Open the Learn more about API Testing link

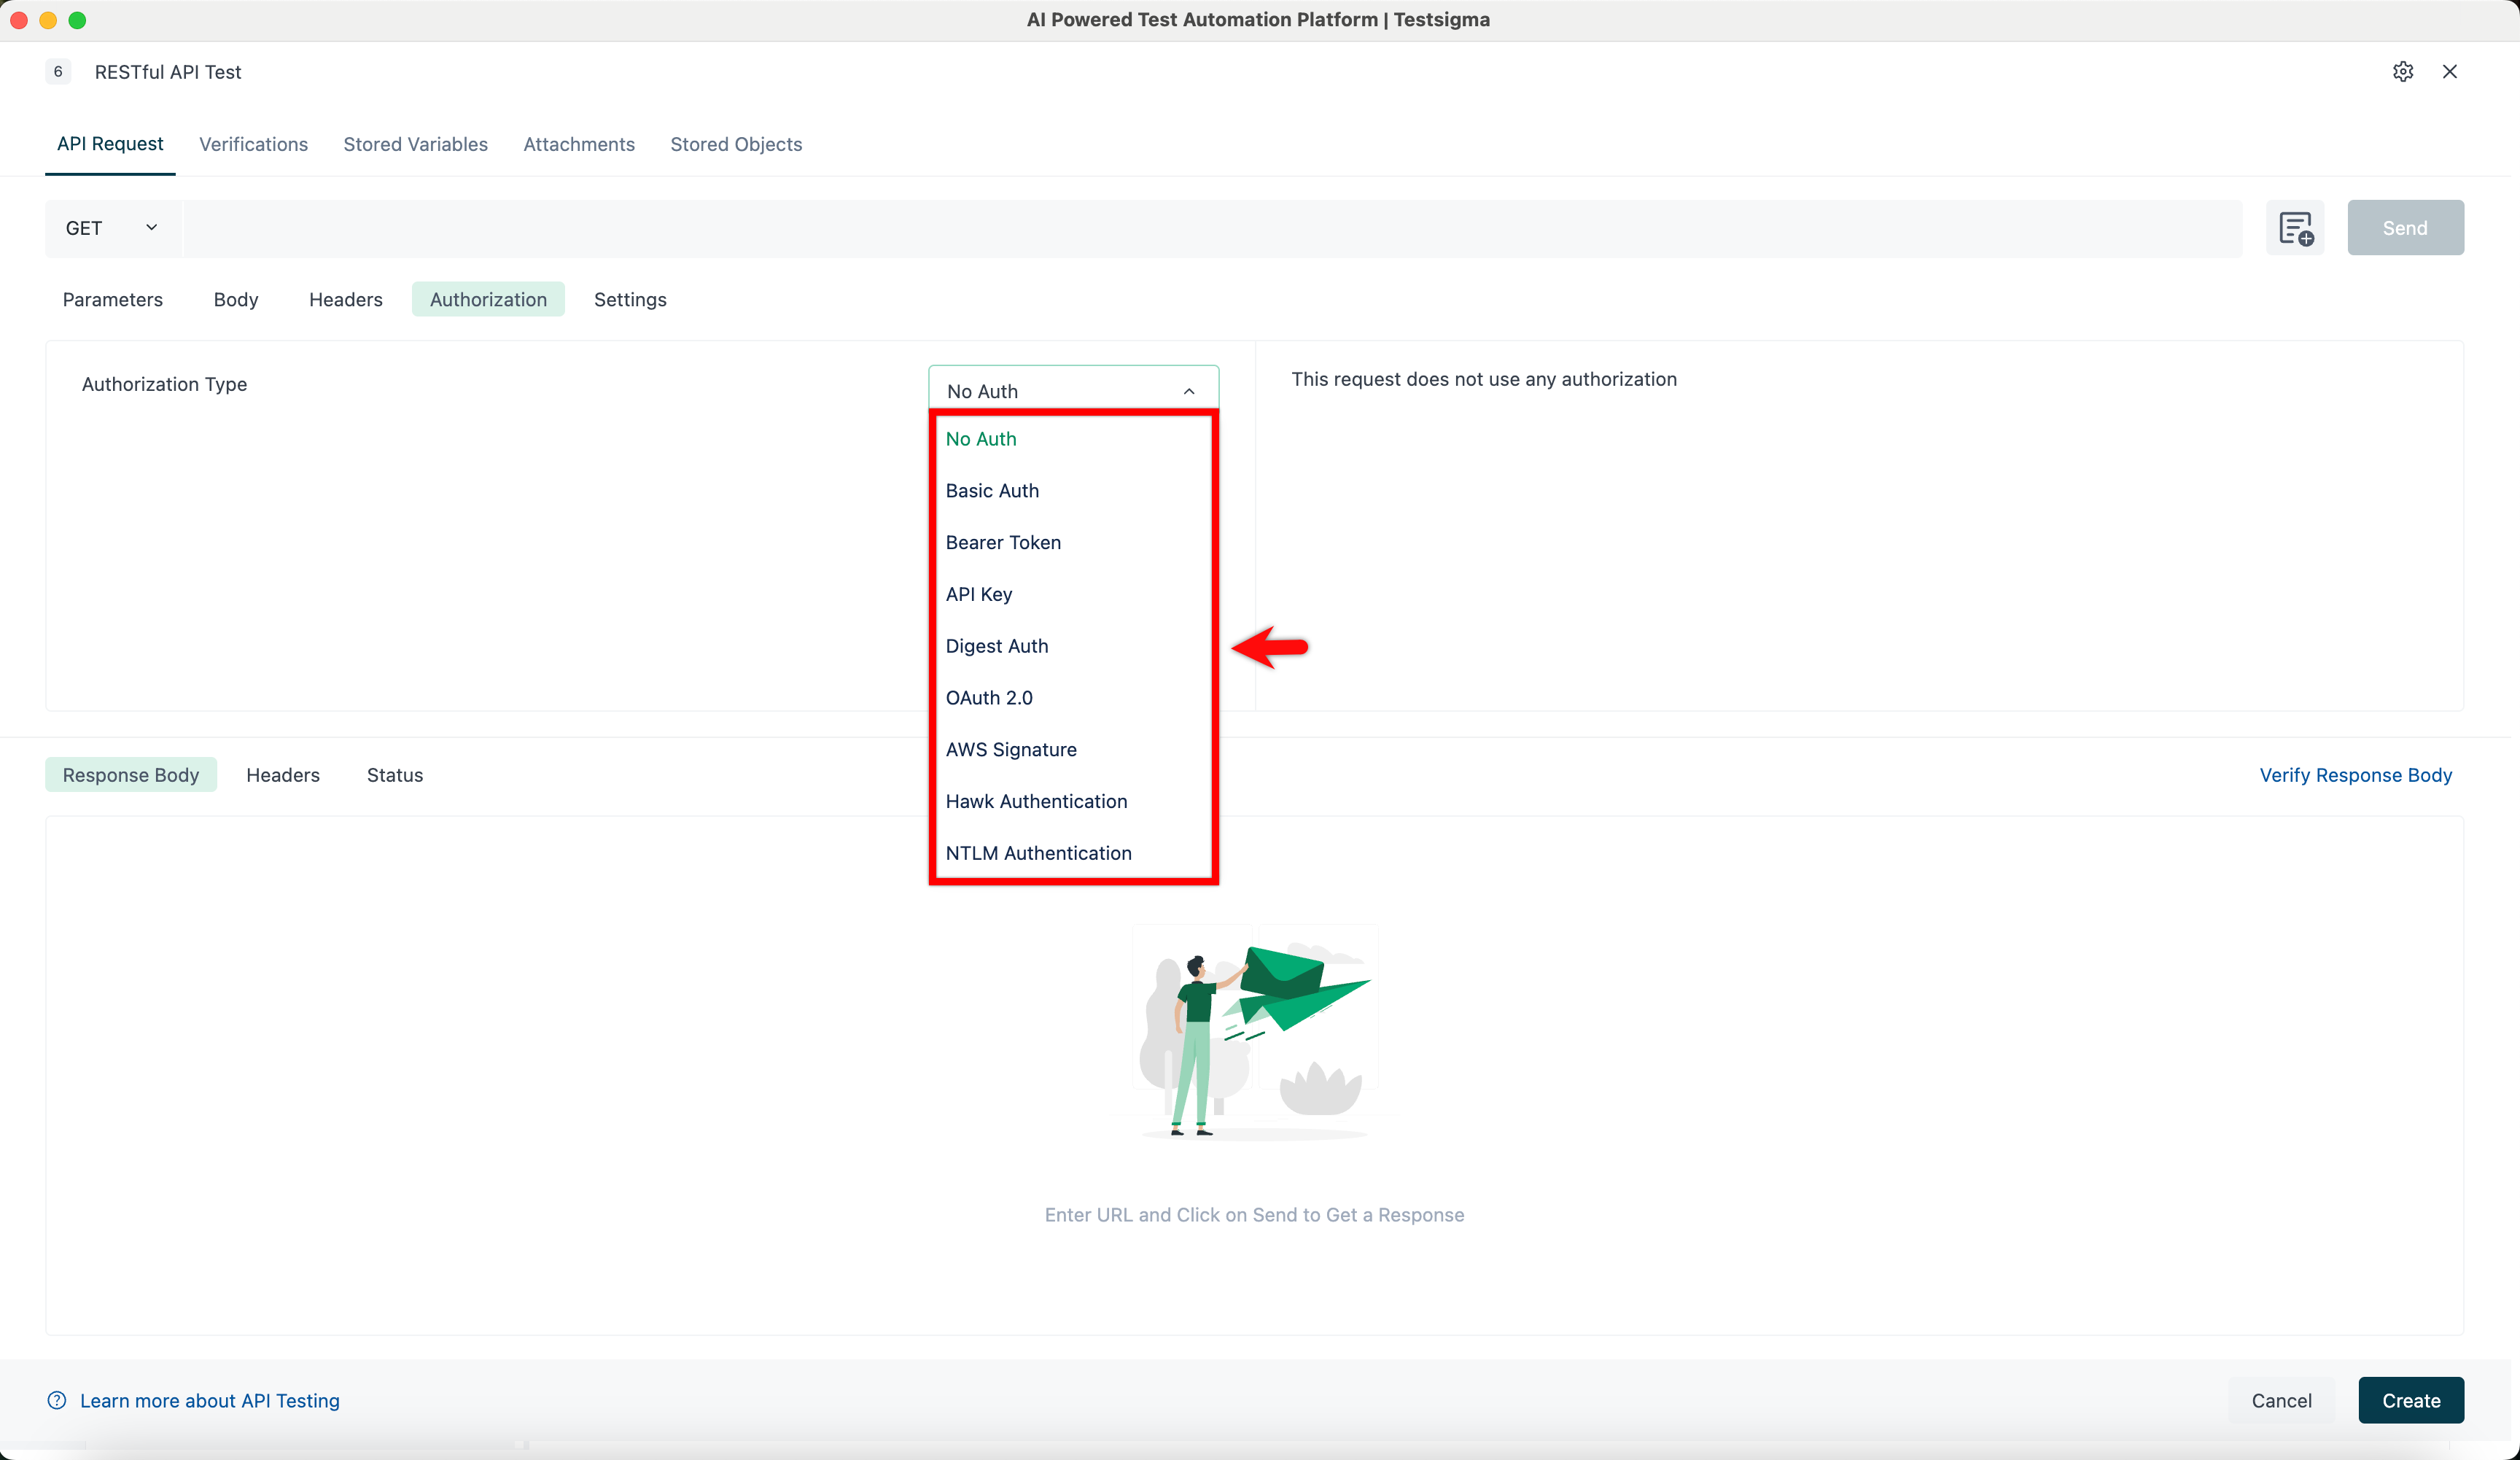210,1400
